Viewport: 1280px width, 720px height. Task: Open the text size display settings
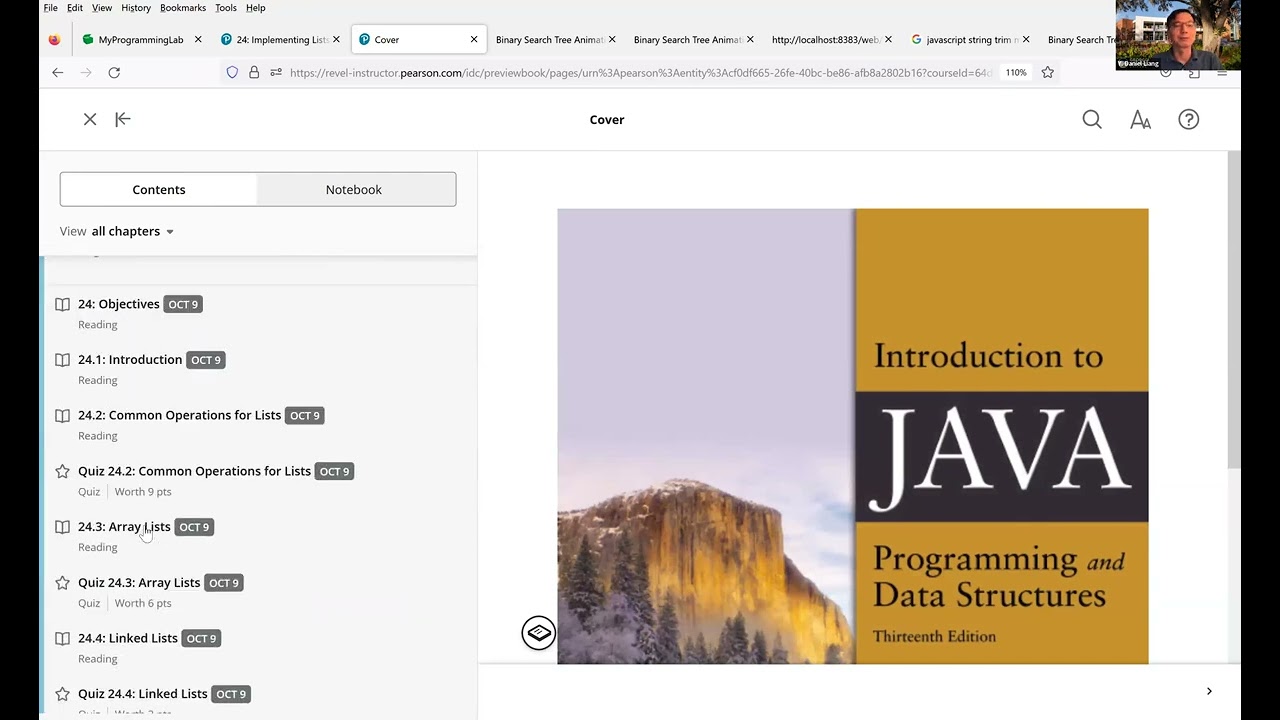pyautogui.click(x=1140, y=119)
